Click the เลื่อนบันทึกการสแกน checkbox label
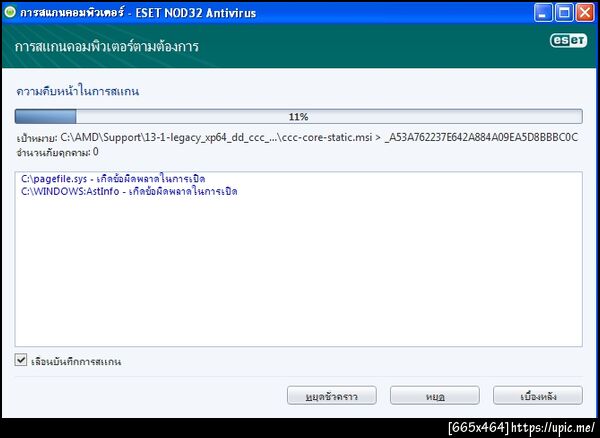Screen dimensions: 600x438 pos(76,361)
